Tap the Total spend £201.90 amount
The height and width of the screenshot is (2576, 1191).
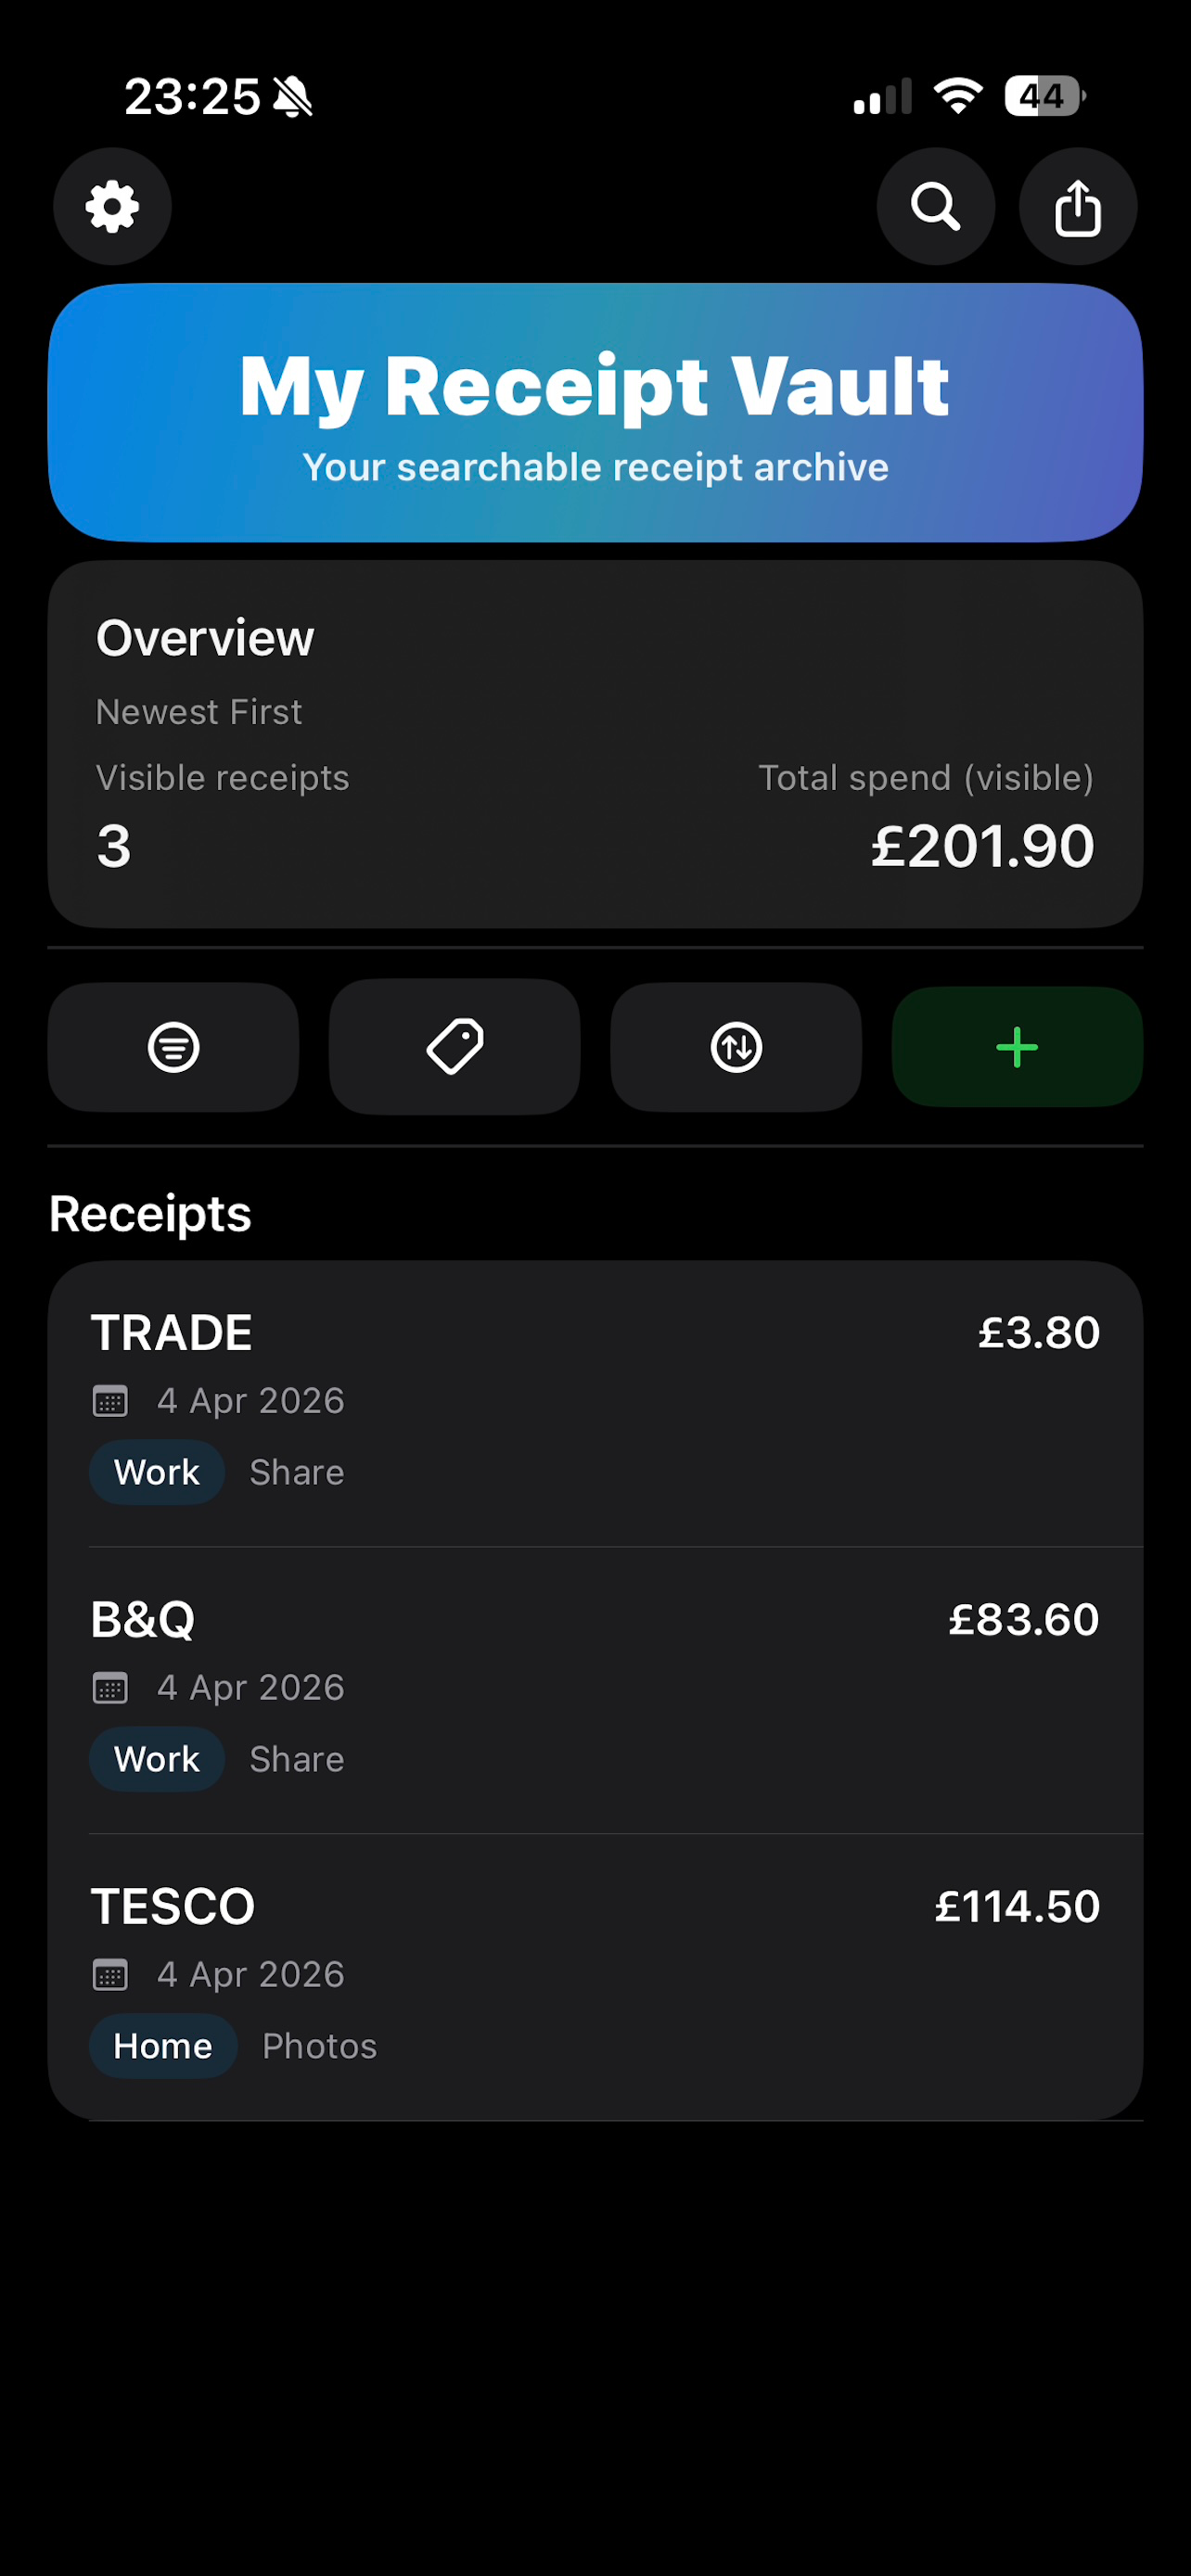[983, 846]
